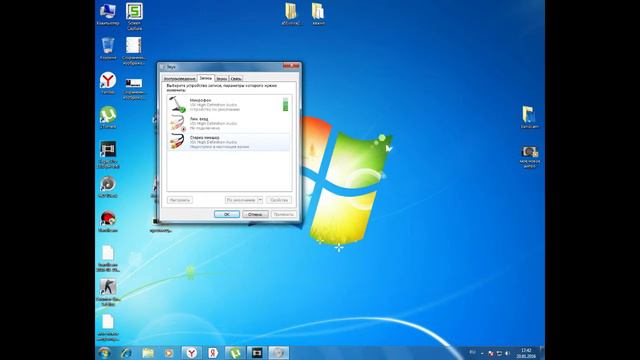Viewport: 640px width, 360px height.
Task: Open the second yellow folder at desktop top
Action: pyautogui.click(x=318, y=14)
